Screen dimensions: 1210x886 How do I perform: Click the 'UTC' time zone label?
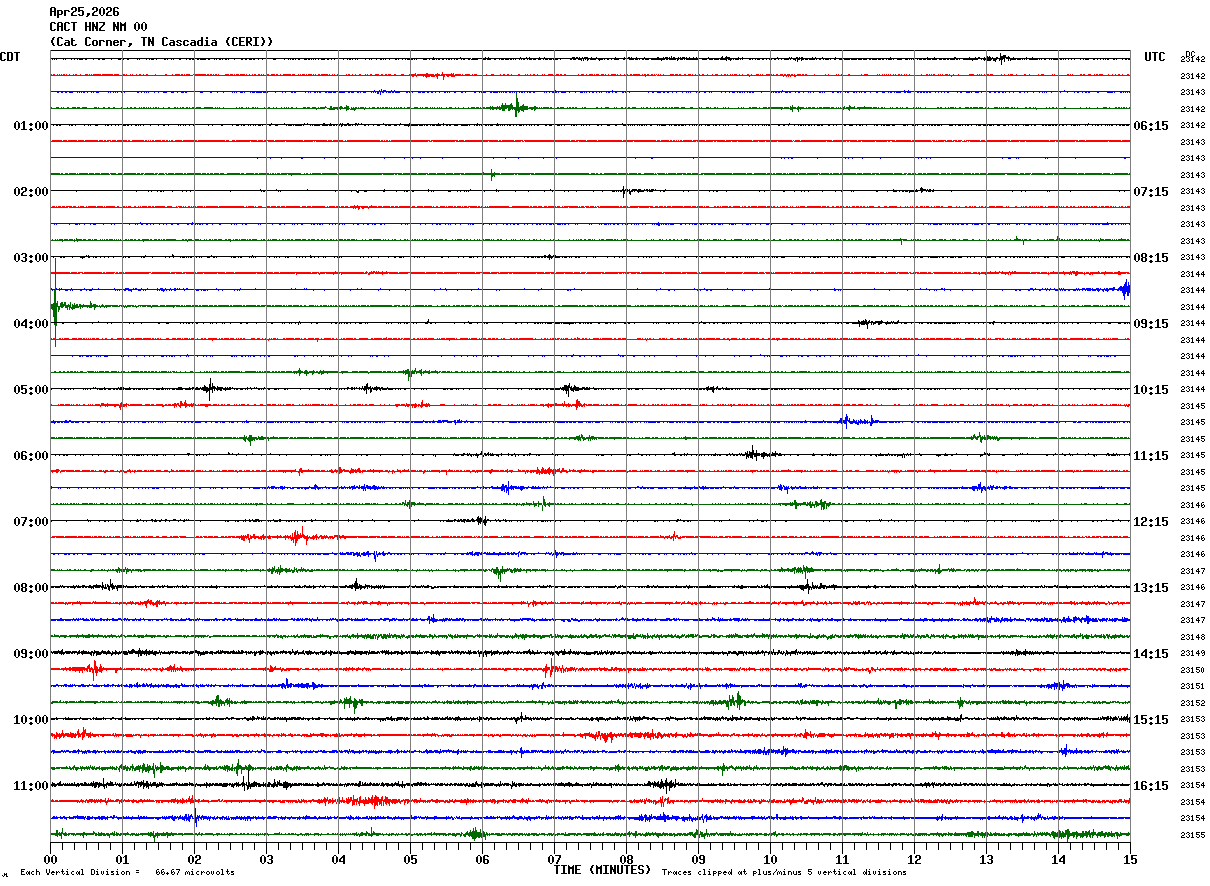(x=1155, y=57)
